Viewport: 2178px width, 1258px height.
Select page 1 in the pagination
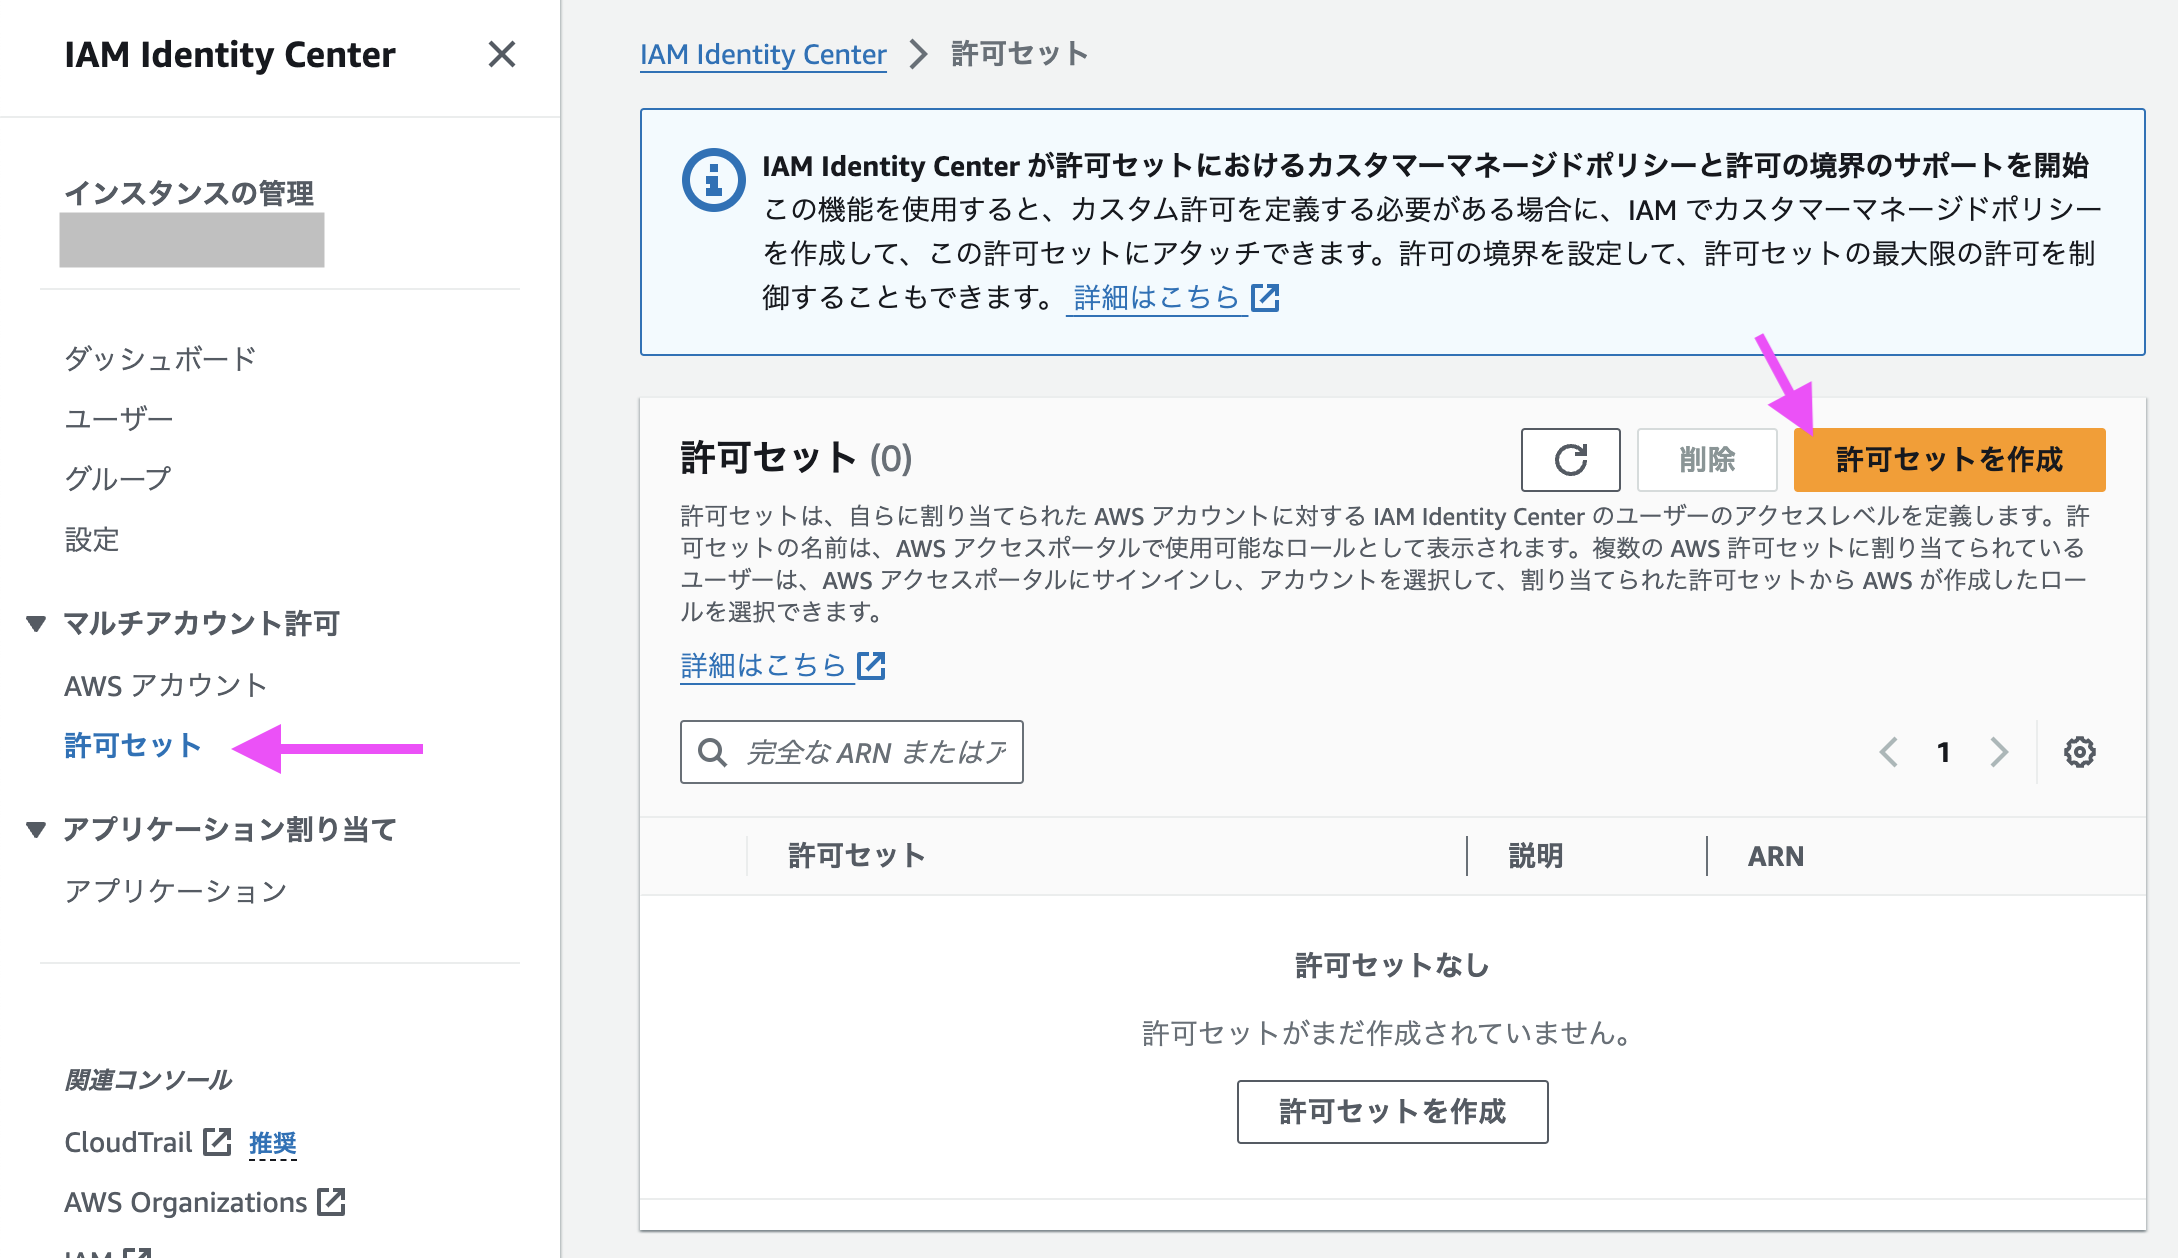1944,752
